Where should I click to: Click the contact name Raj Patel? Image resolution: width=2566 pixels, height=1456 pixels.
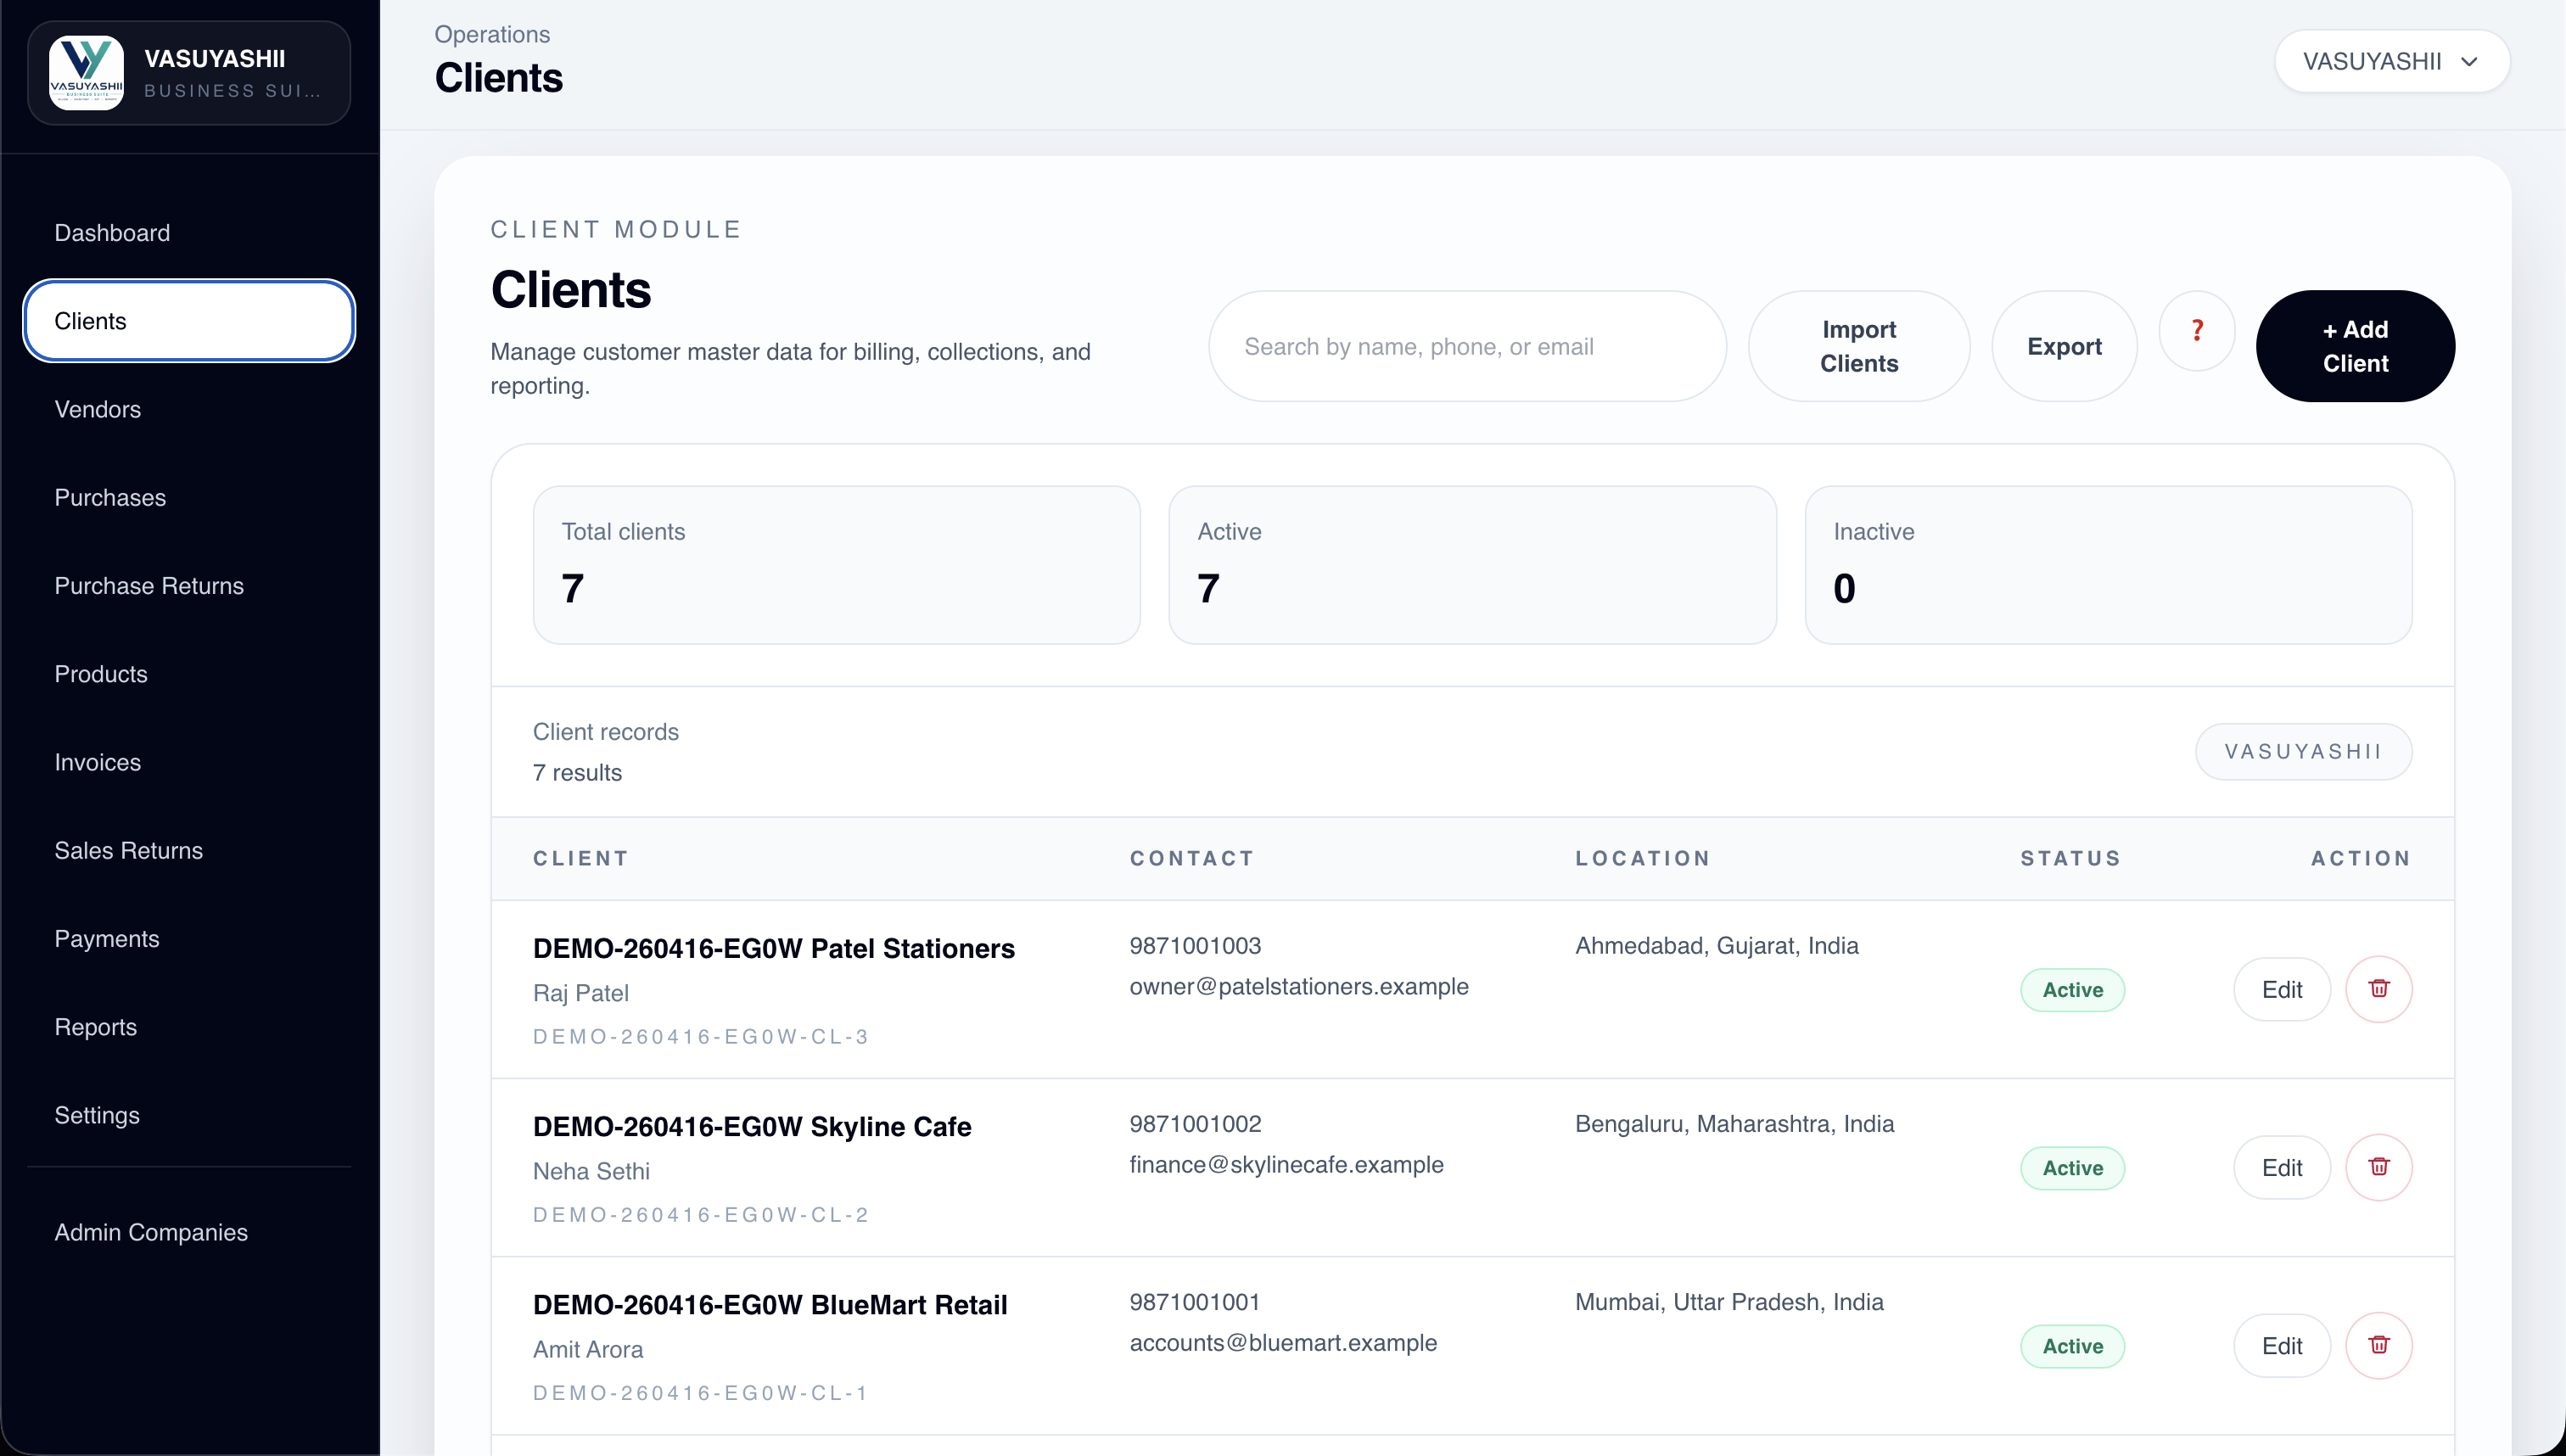pos(581,993)
